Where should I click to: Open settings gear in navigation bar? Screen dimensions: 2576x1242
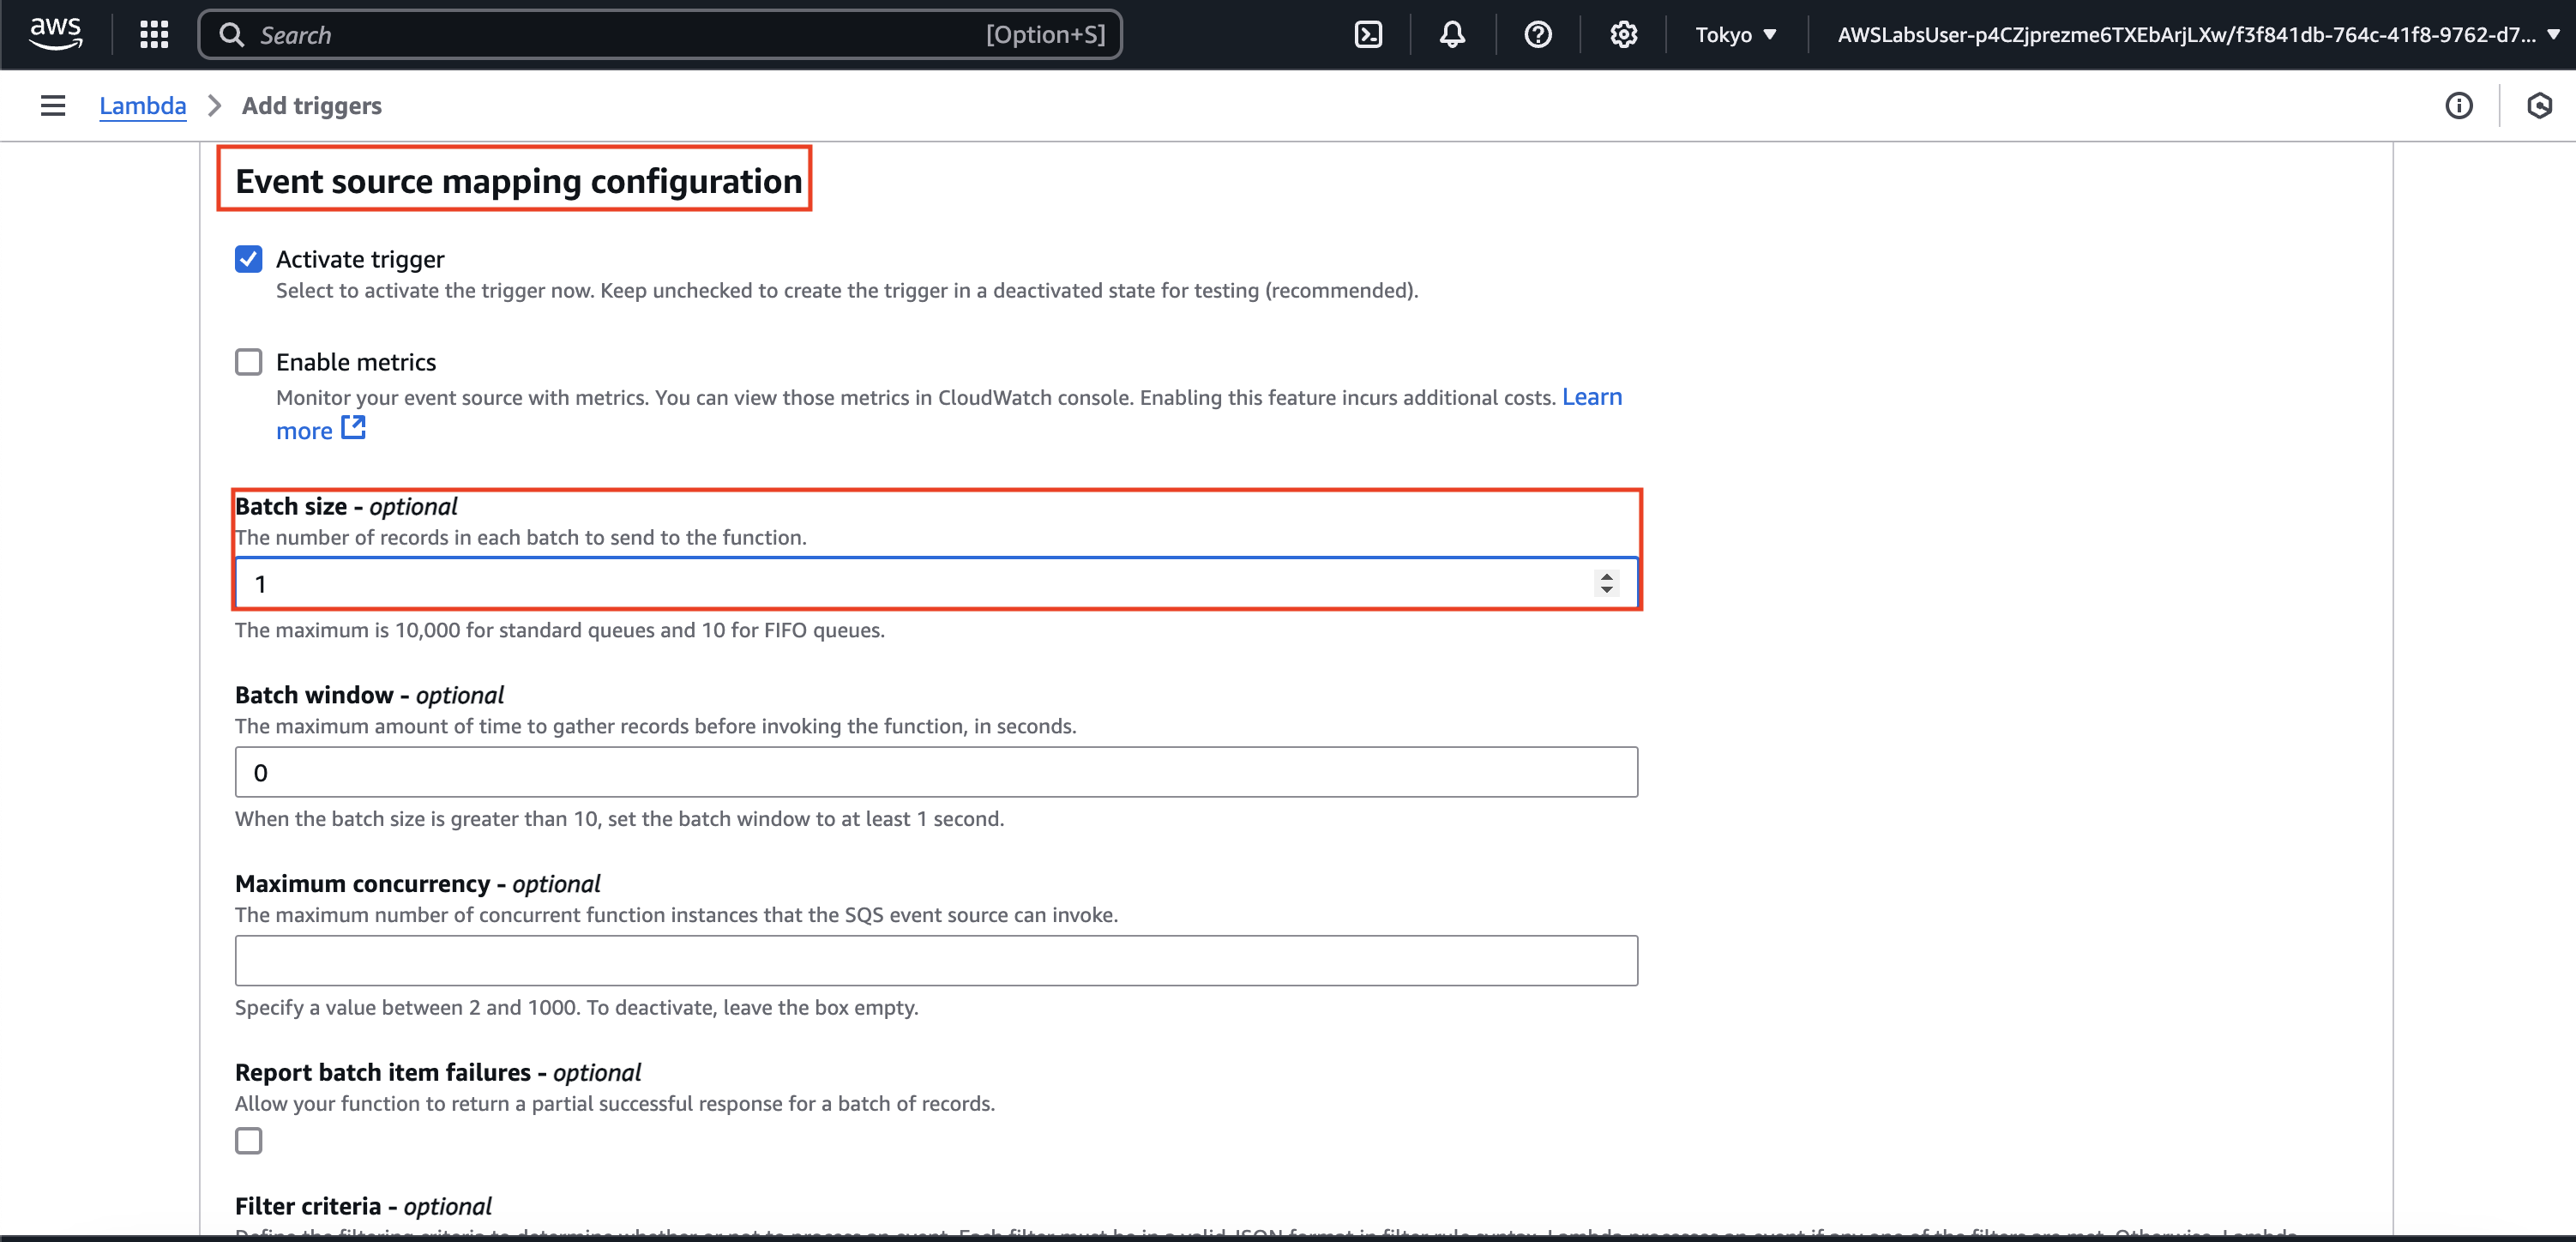click(1623, 35)
